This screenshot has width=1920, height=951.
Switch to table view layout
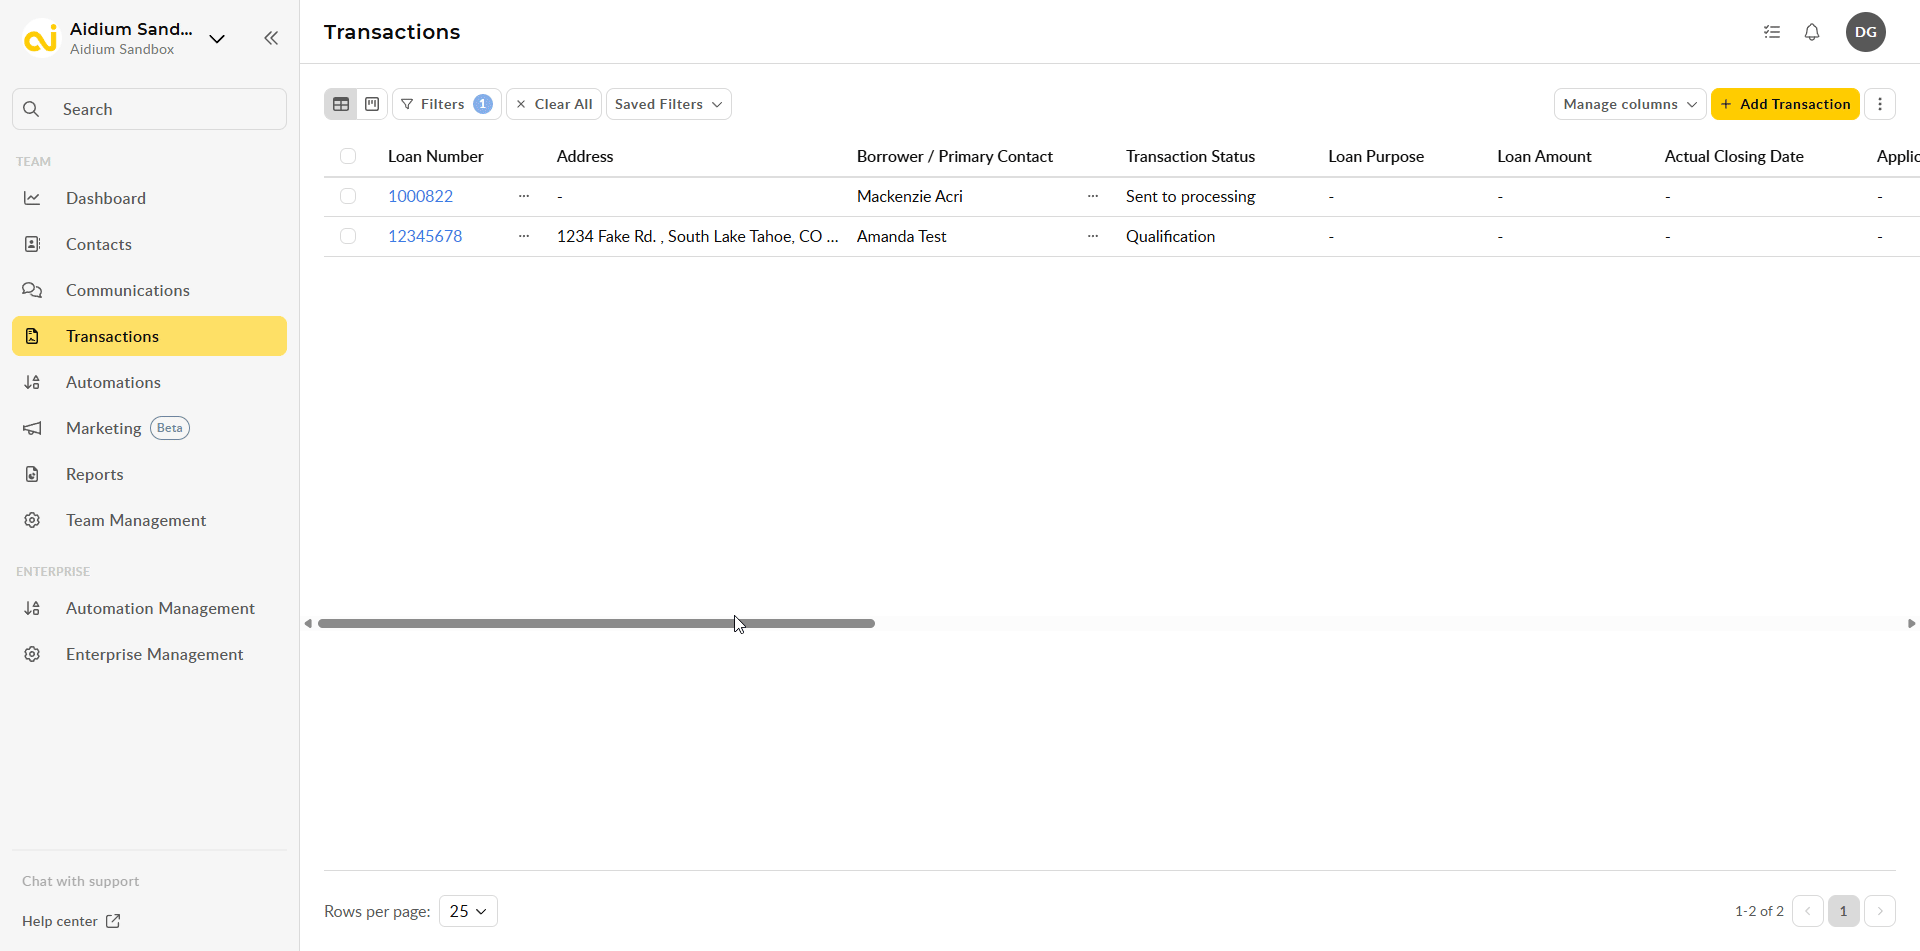[x=341, y=104]
